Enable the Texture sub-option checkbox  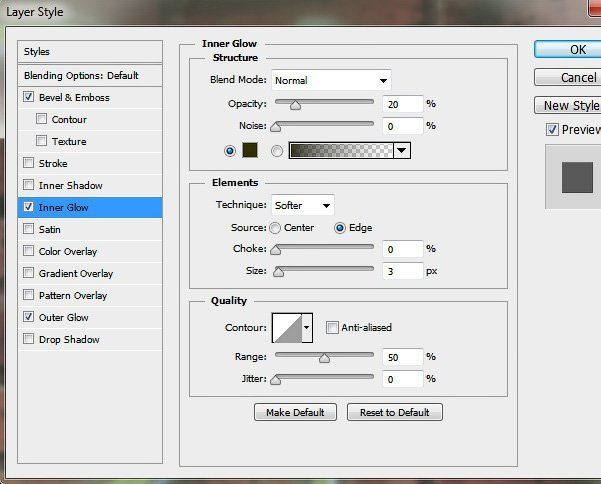click(x=41, y=141)
